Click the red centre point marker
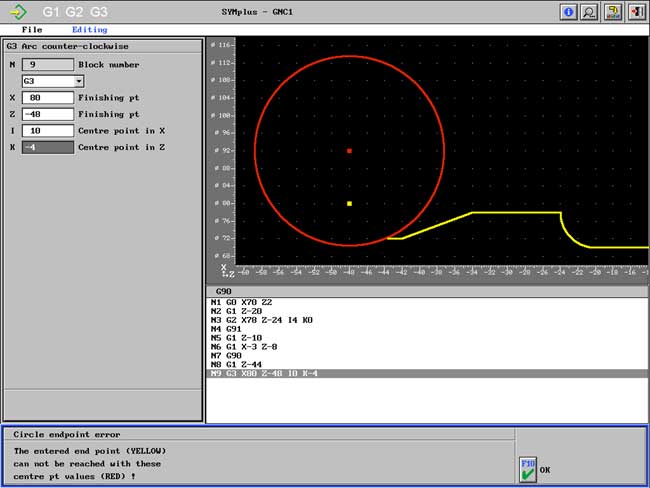 pos(349,151)
